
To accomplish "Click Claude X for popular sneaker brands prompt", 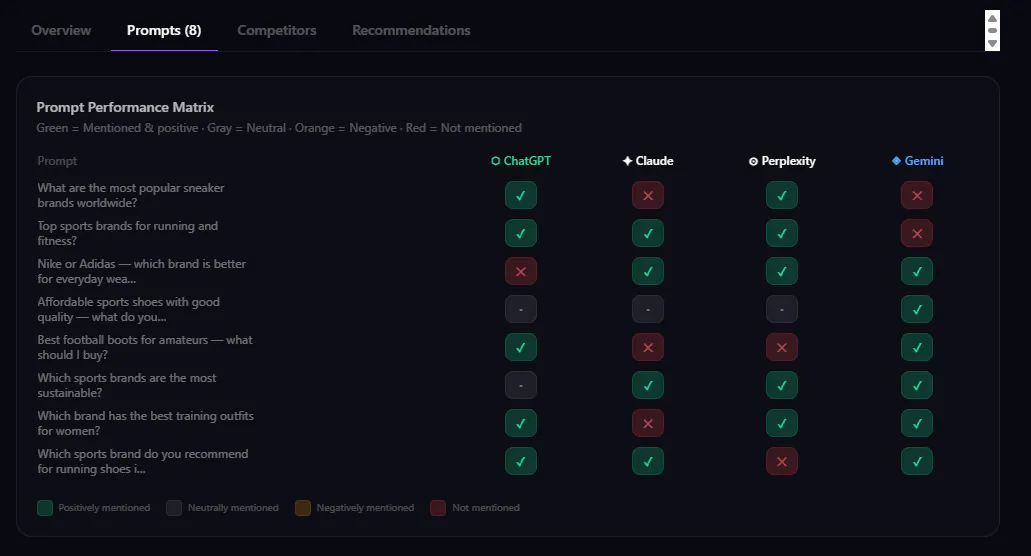I will (x=648, y=195).
